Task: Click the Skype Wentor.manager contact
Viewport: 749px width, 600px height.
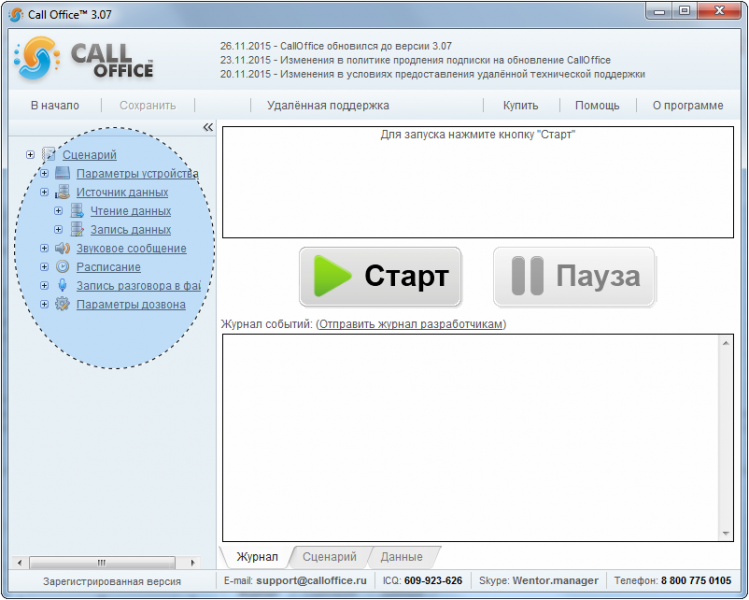Action: click(555, 580)
